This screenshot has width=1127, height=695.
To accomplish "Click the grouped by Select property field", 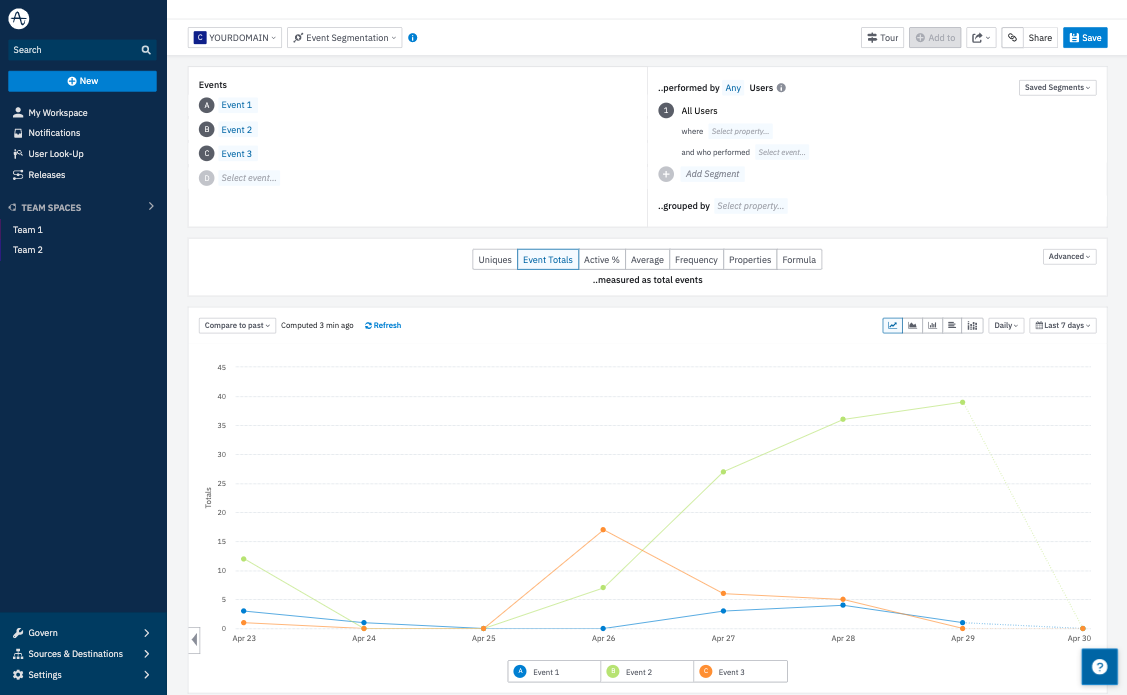I will [x=750, y=206].
